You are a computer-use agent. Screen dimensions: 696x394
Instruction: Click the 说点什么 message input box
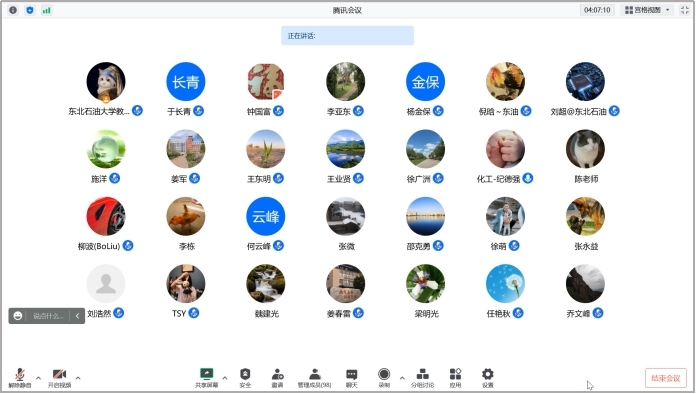(x=48, y=316)
